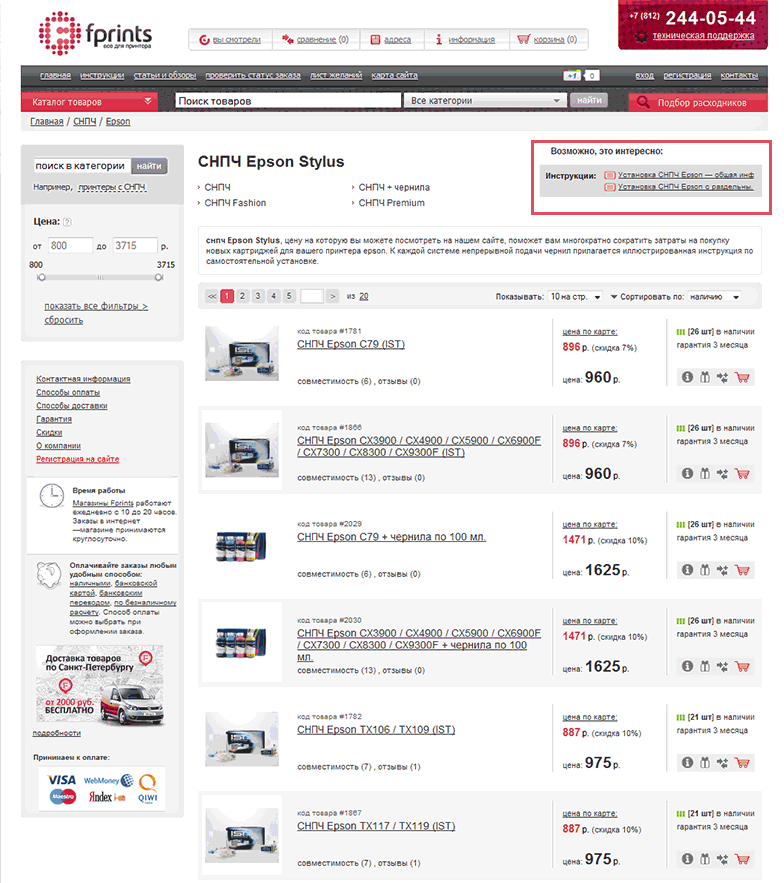
Task: Click Регистрация на сайте red link
Action: pos(78,459)
